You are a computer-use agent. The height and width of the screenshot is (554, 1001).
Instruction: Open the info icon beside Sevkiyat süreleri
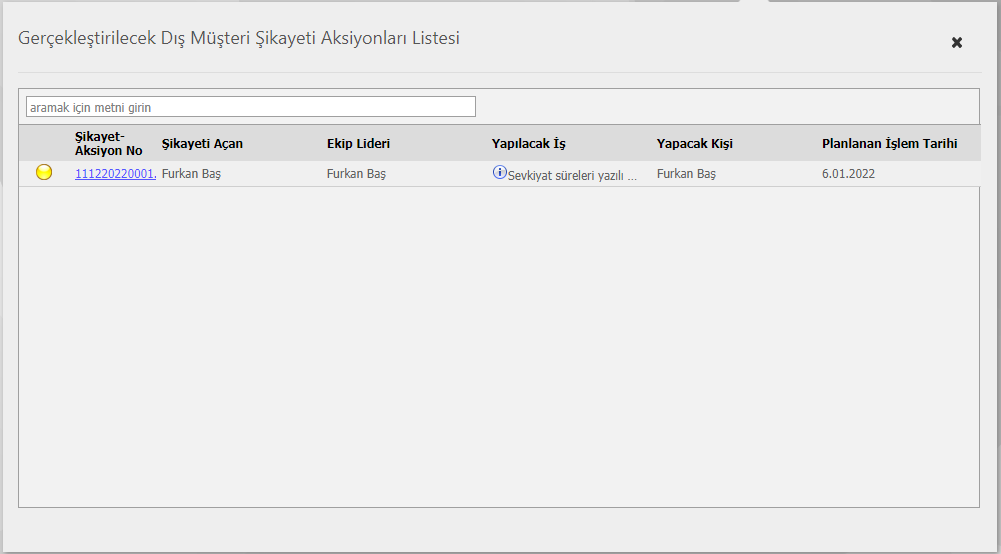point(499,172)
